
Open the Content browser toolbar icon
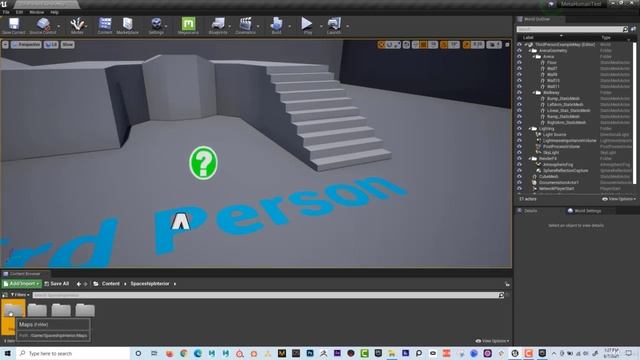click(105, 25)
